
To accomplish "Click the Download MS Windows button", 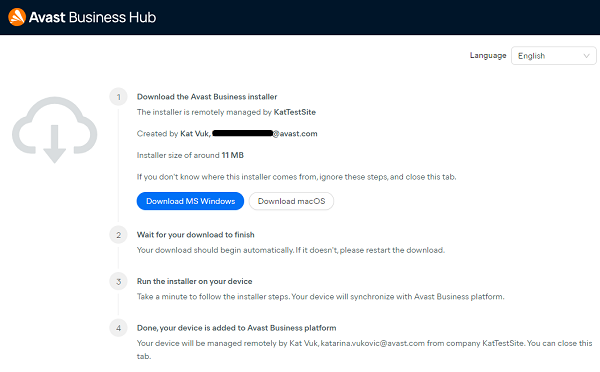I will [x=190, y=201].
